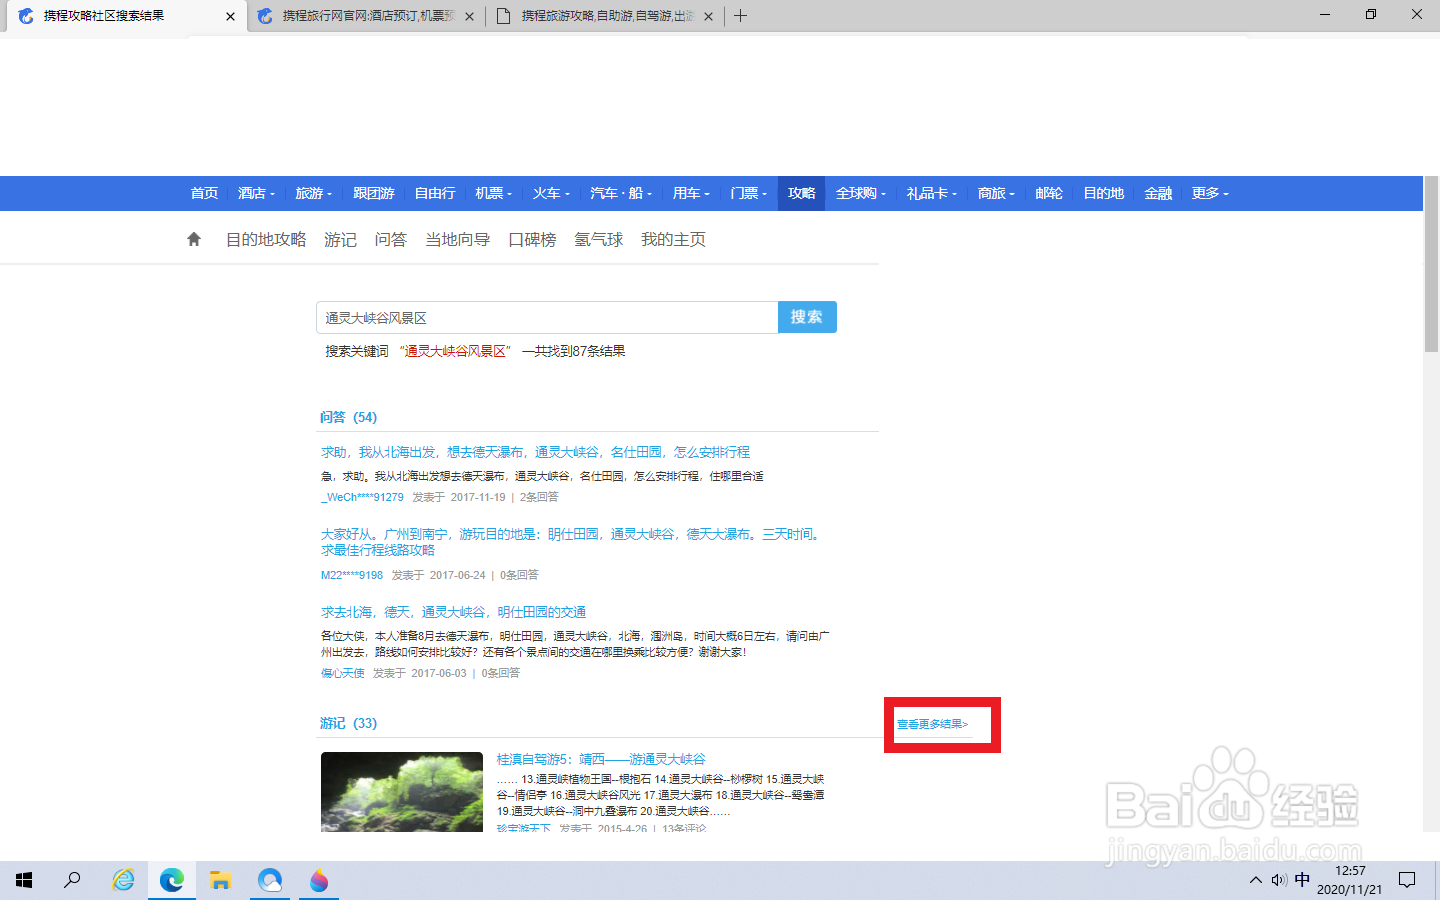Expand the 机票 dropdown menu
Viewport: 1440px width, 900px height.
pos(493,193)
